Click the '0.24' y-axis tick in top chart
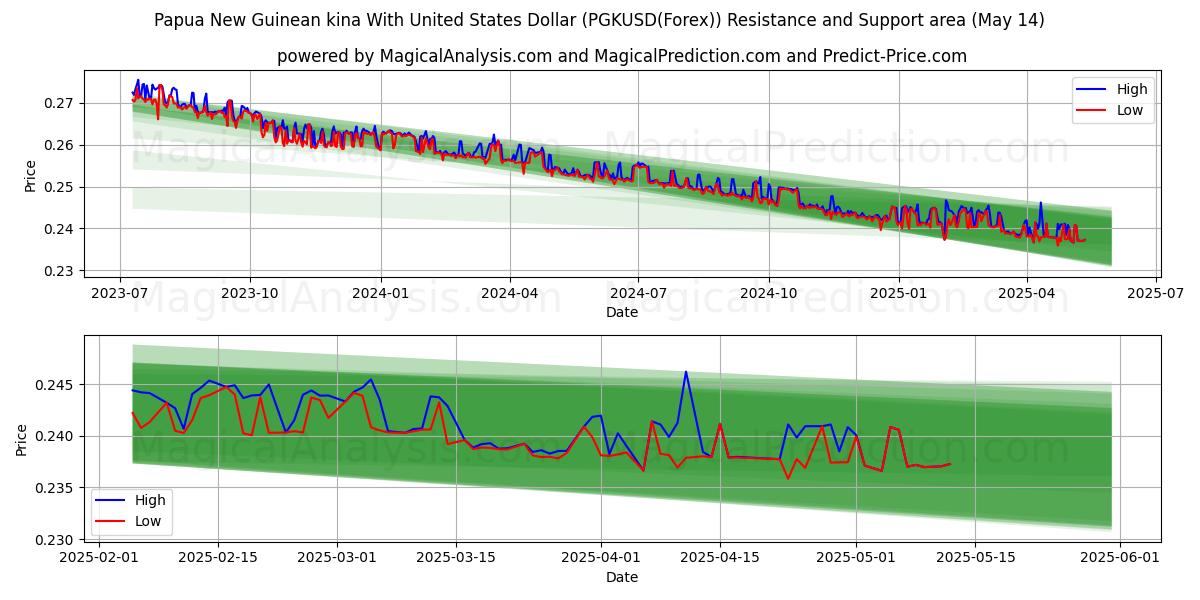Screen dimensions: 1200x600 pyautogui.click(x=60, y=229)
